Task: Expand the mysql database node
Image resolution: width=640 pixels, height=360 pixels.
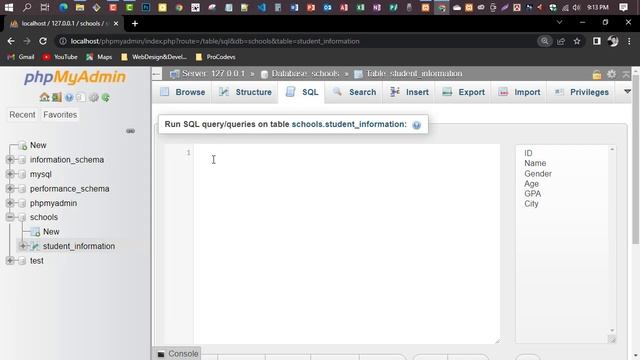Action: click(x=10, y=174)
